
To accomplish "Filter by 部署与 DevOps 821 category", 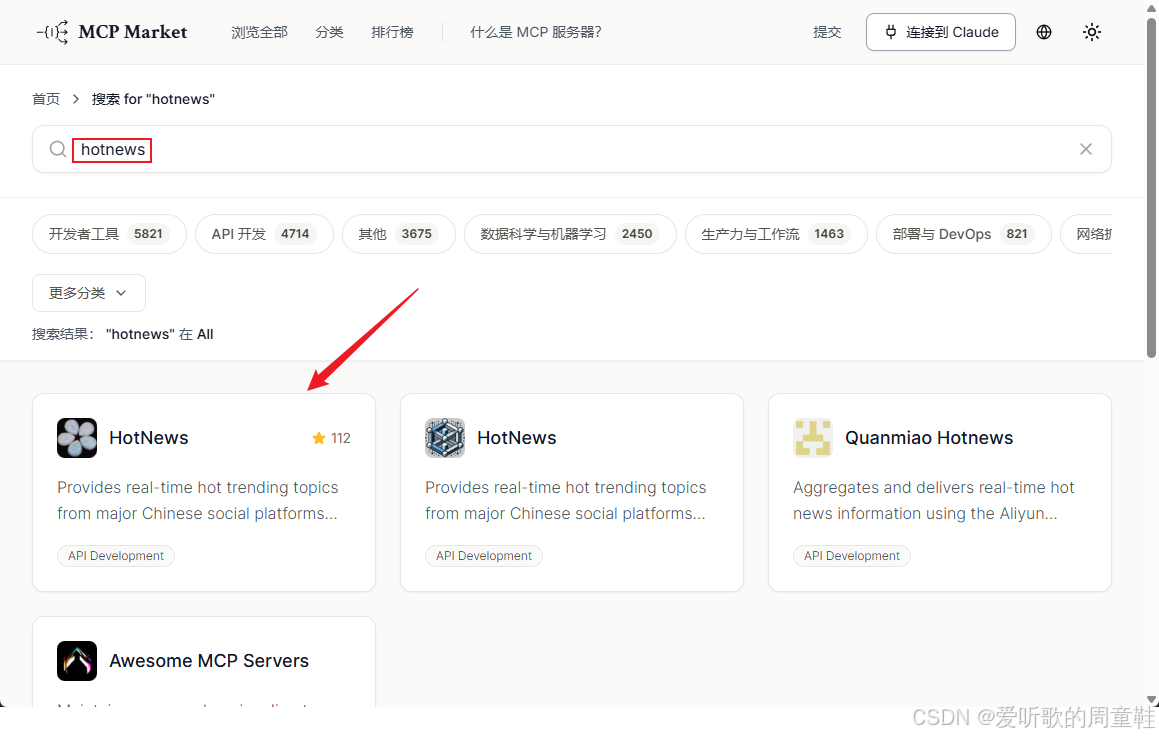I will pyautogui.click(x=963, y=234).
